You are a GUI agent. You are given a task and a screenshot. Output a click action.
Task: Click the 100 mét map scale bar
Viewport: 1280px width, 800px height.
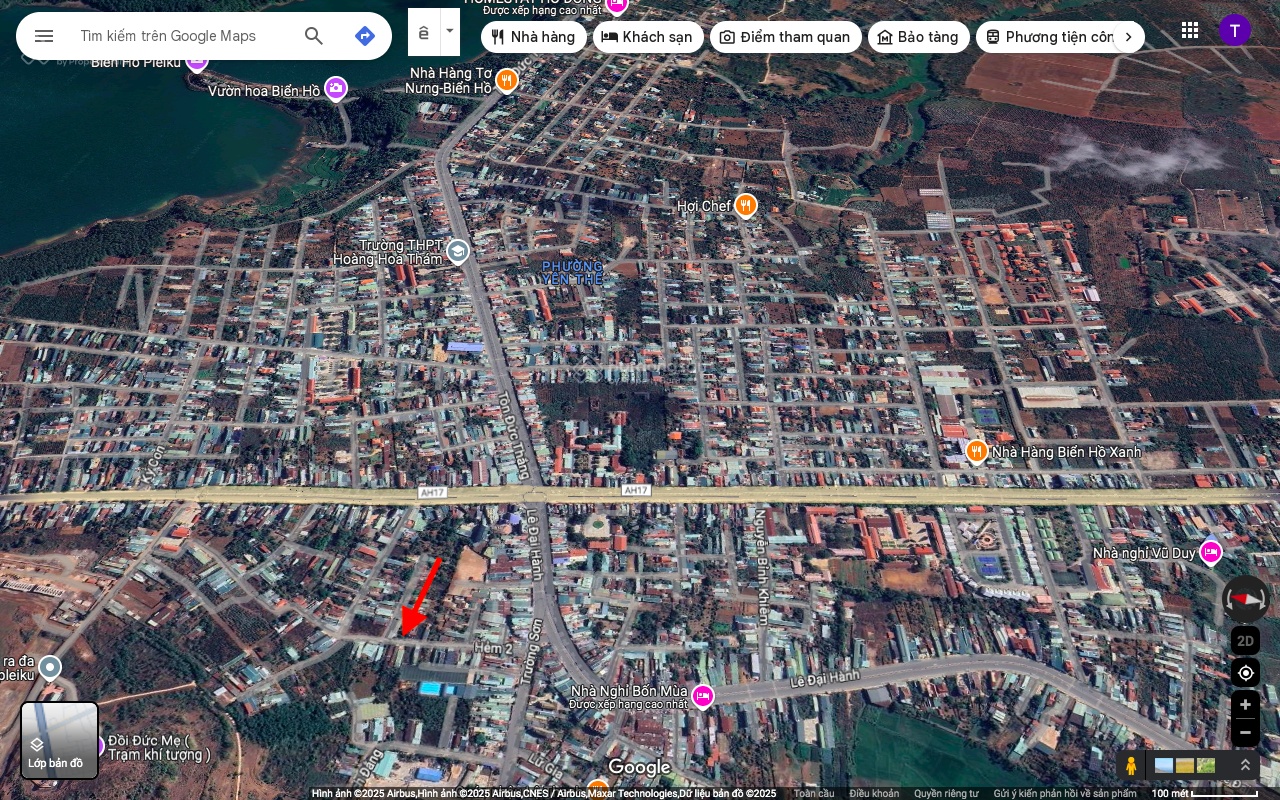click(1204, 793)
